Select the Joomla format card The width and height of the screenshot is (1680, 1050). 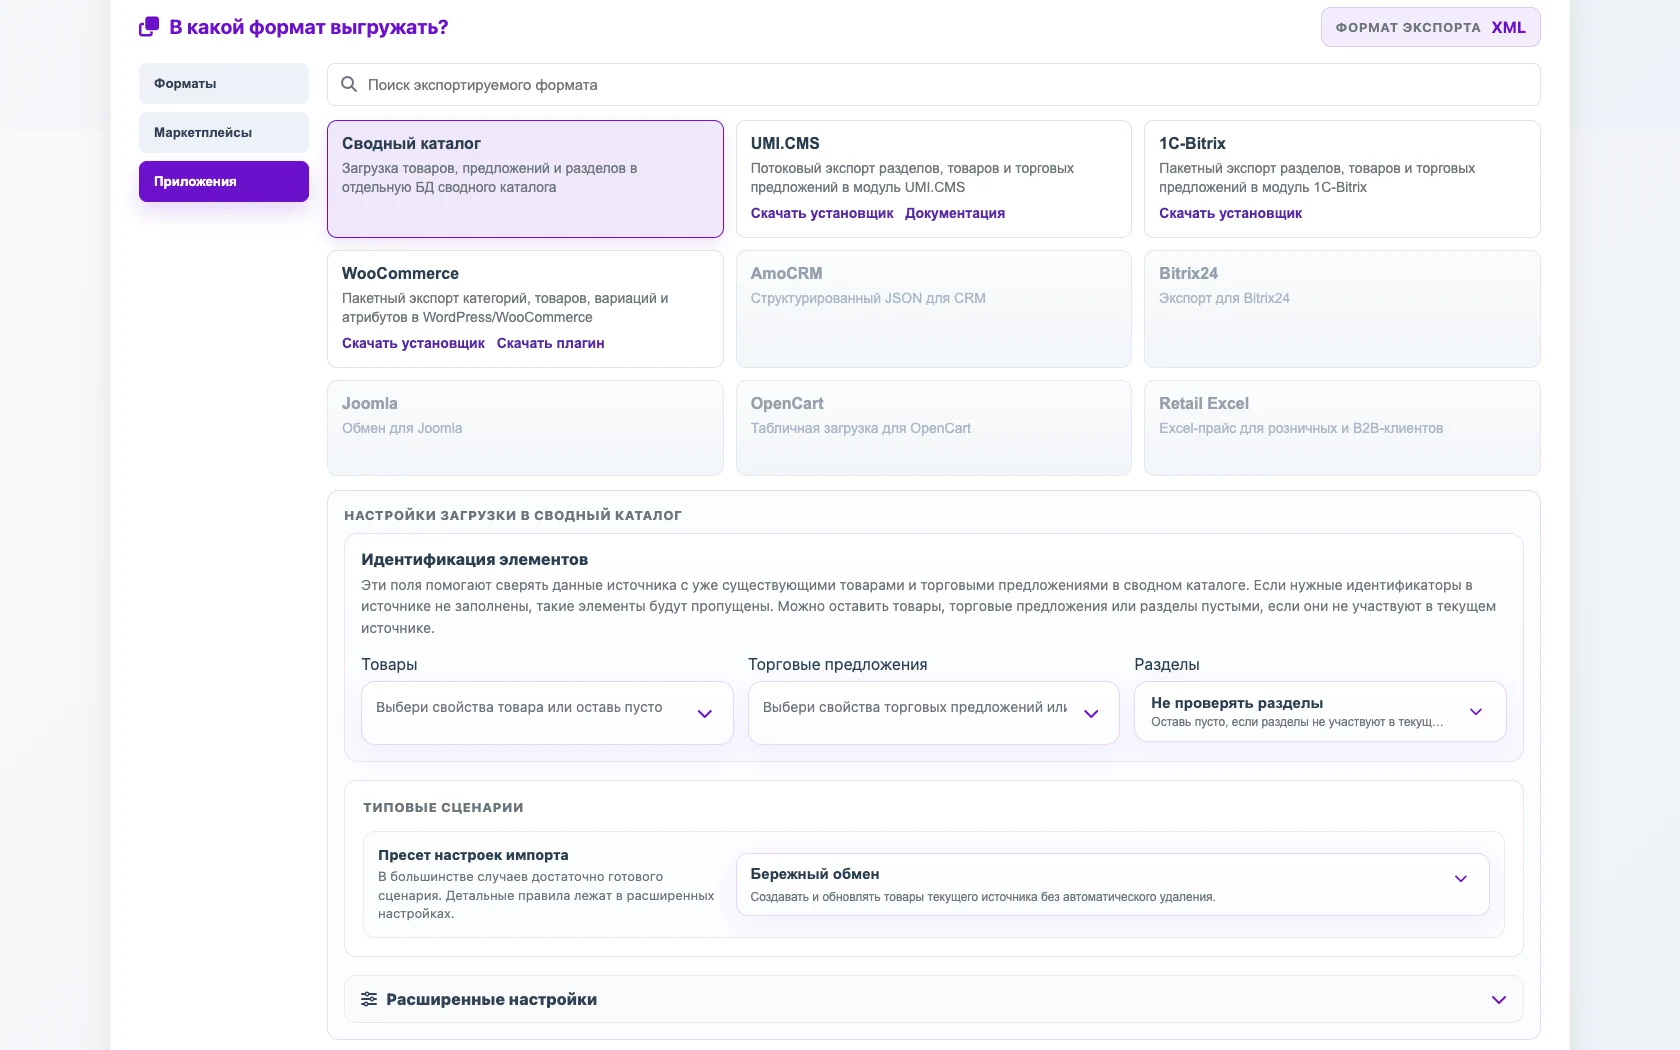(x=525, y=428)
